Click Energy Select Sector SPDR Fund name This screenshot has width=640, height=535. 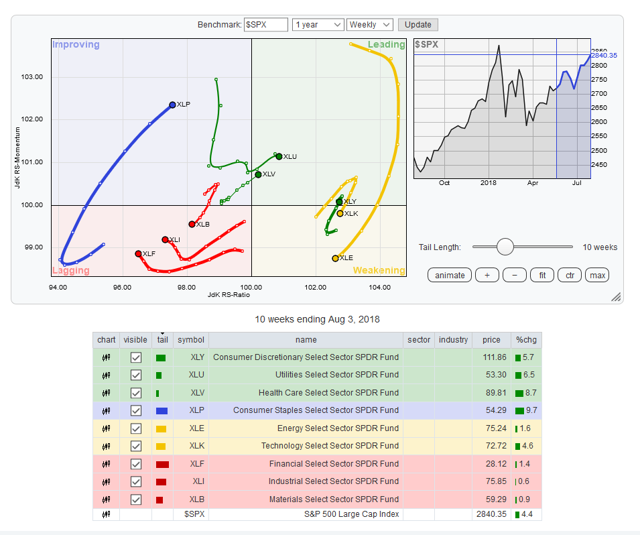click(338, 428)
